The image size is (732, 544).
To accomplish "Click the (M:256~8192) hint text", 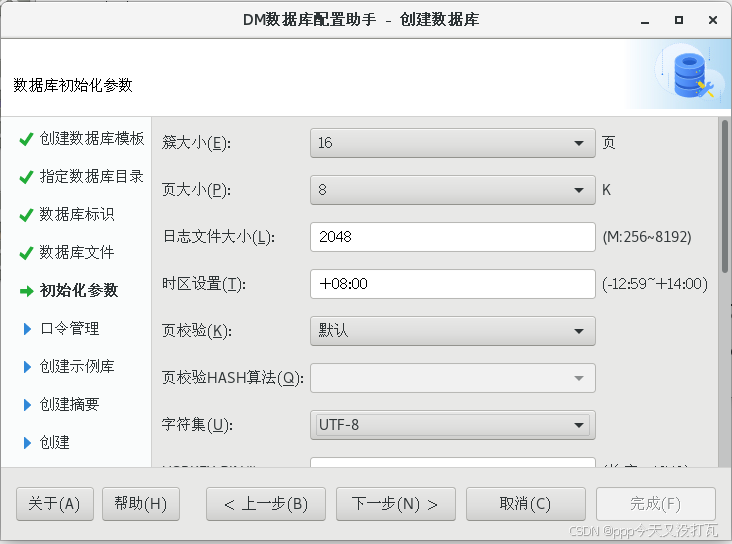I will 647,237.
